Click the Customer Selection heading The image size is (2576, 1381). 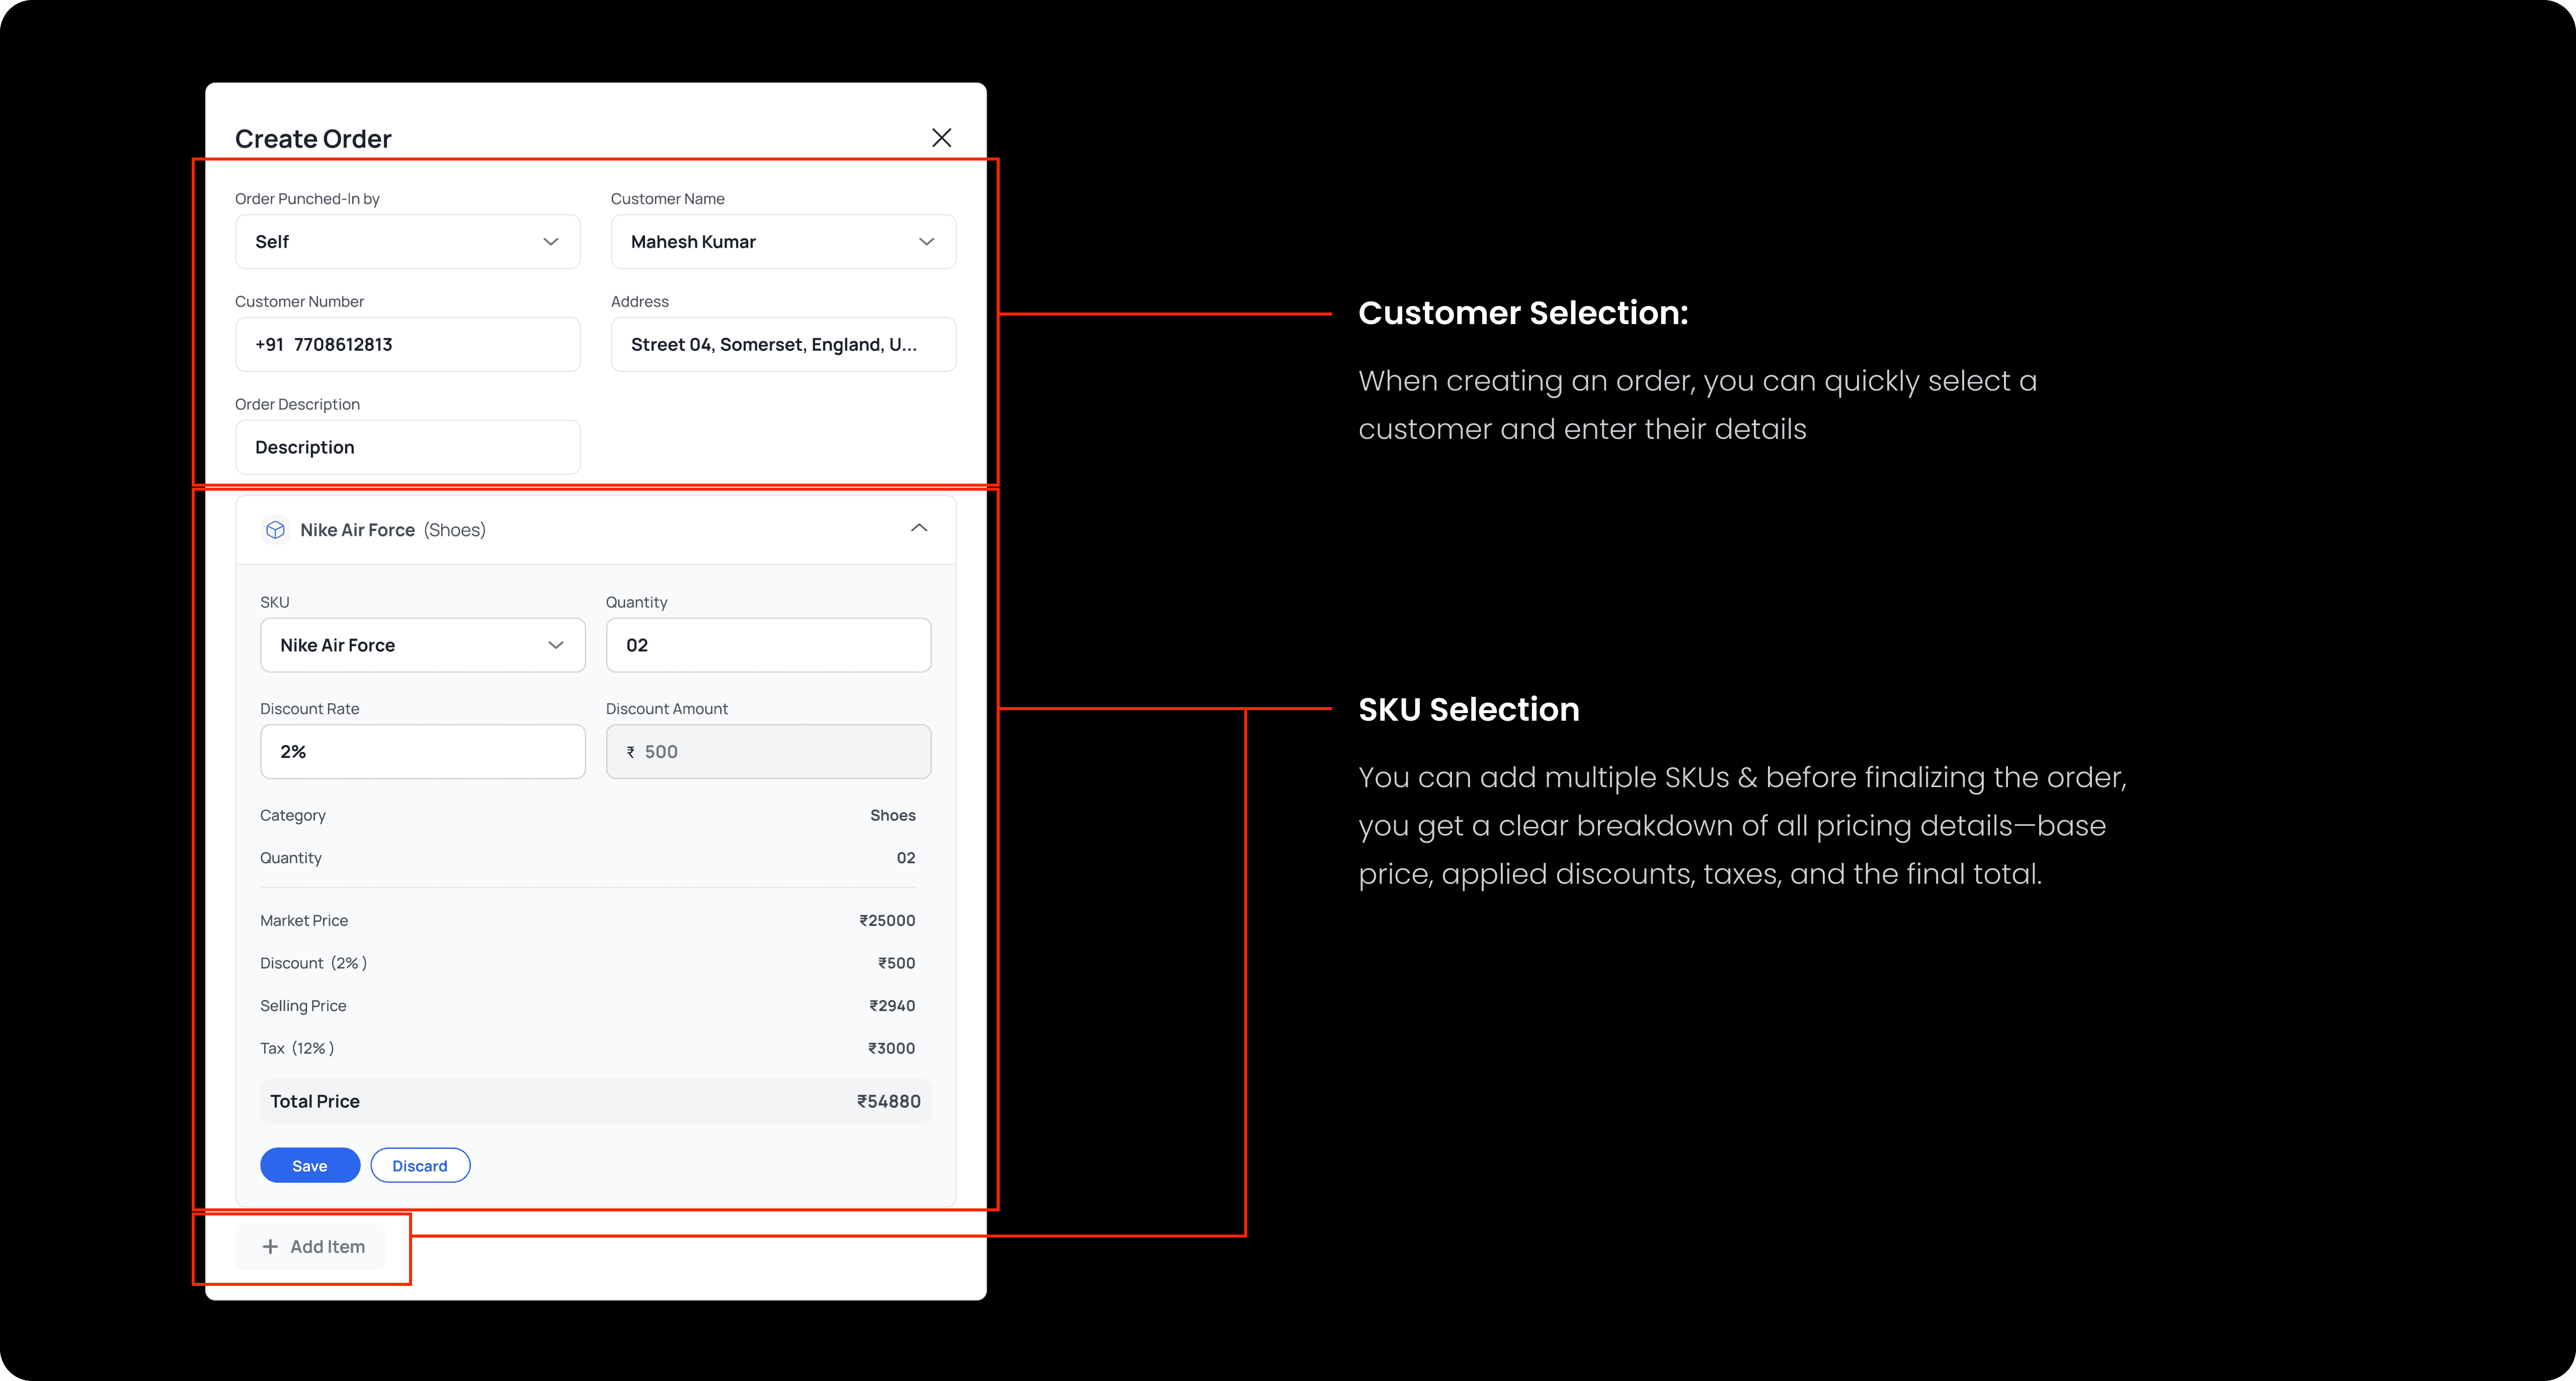1523,313
